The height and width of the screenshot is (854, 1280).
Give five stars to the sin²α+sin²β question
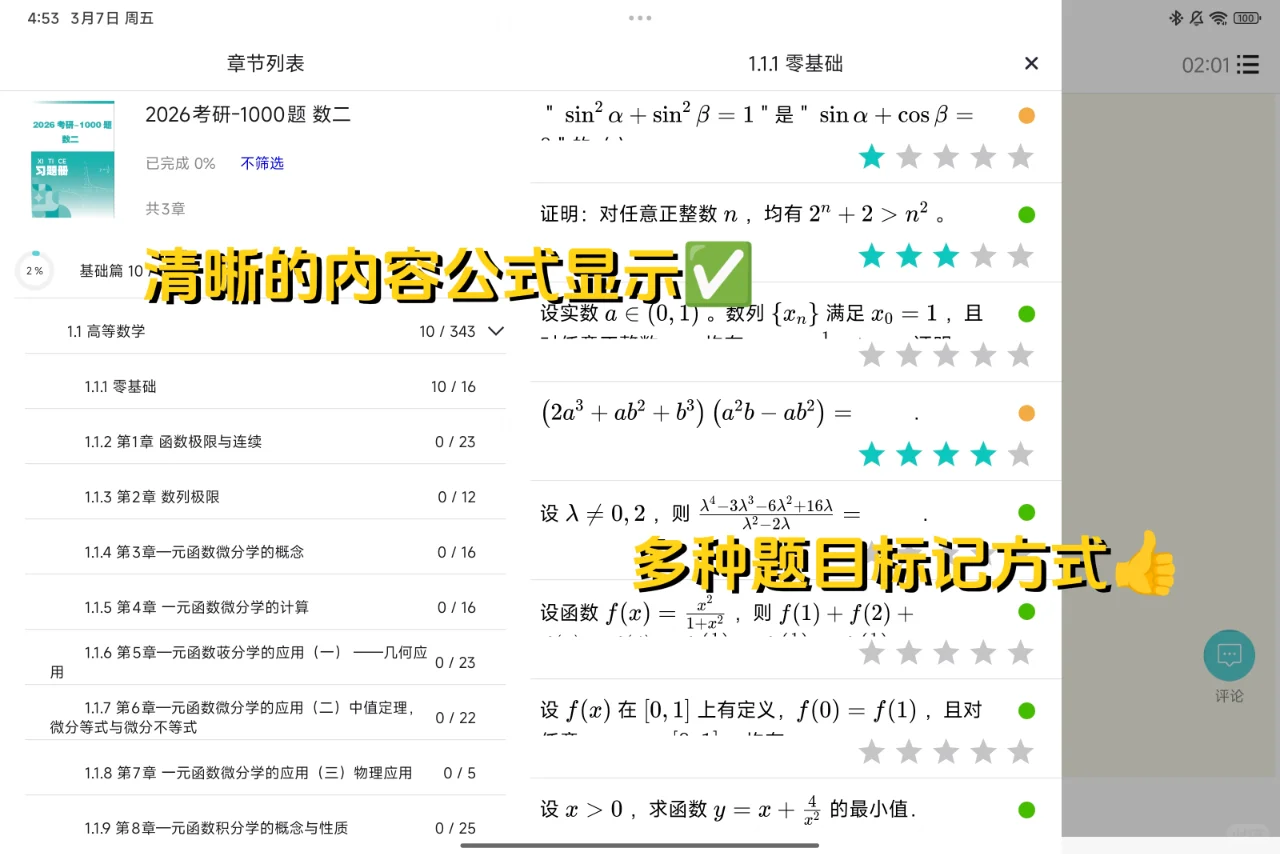click(x=1021, y=156)
